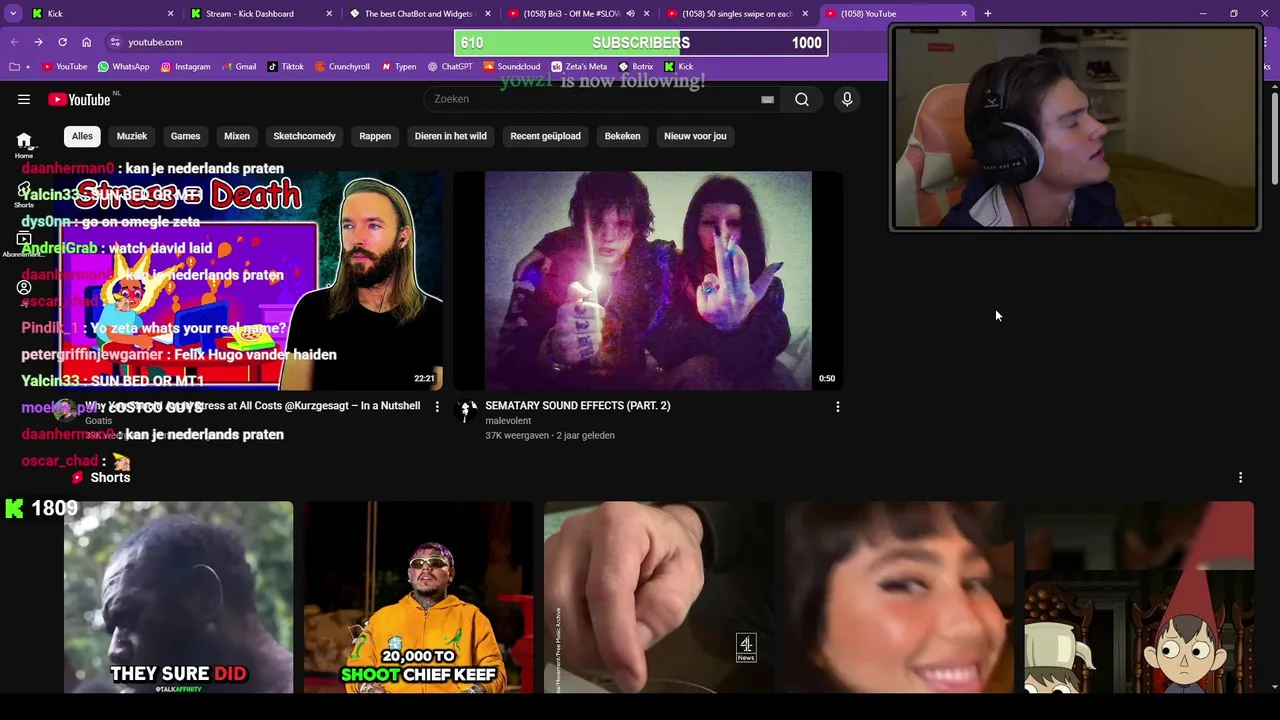Mute the Bri3 - Off Me tab audio

(630, 13)
